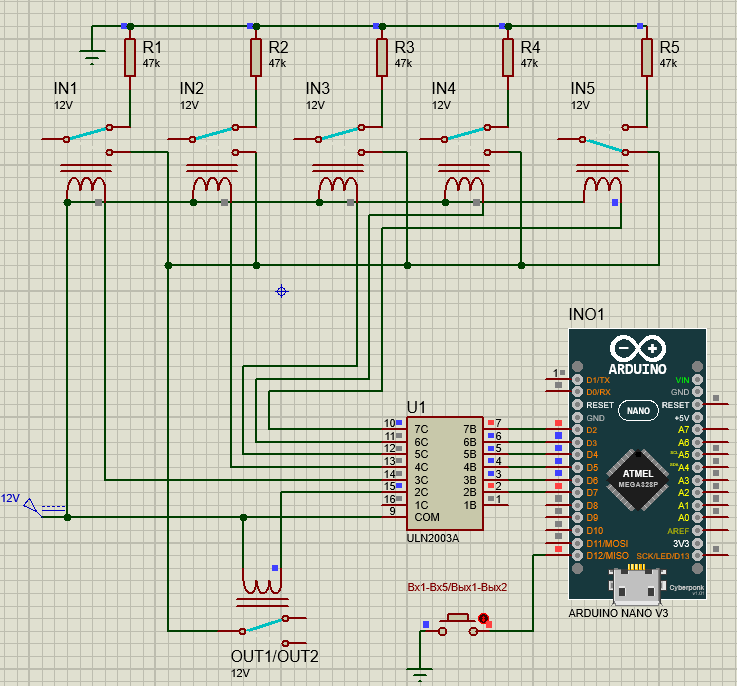737x686 pixels.
Task: Click Arduino pin SCK/LED/D13
Action: point(697,556)
